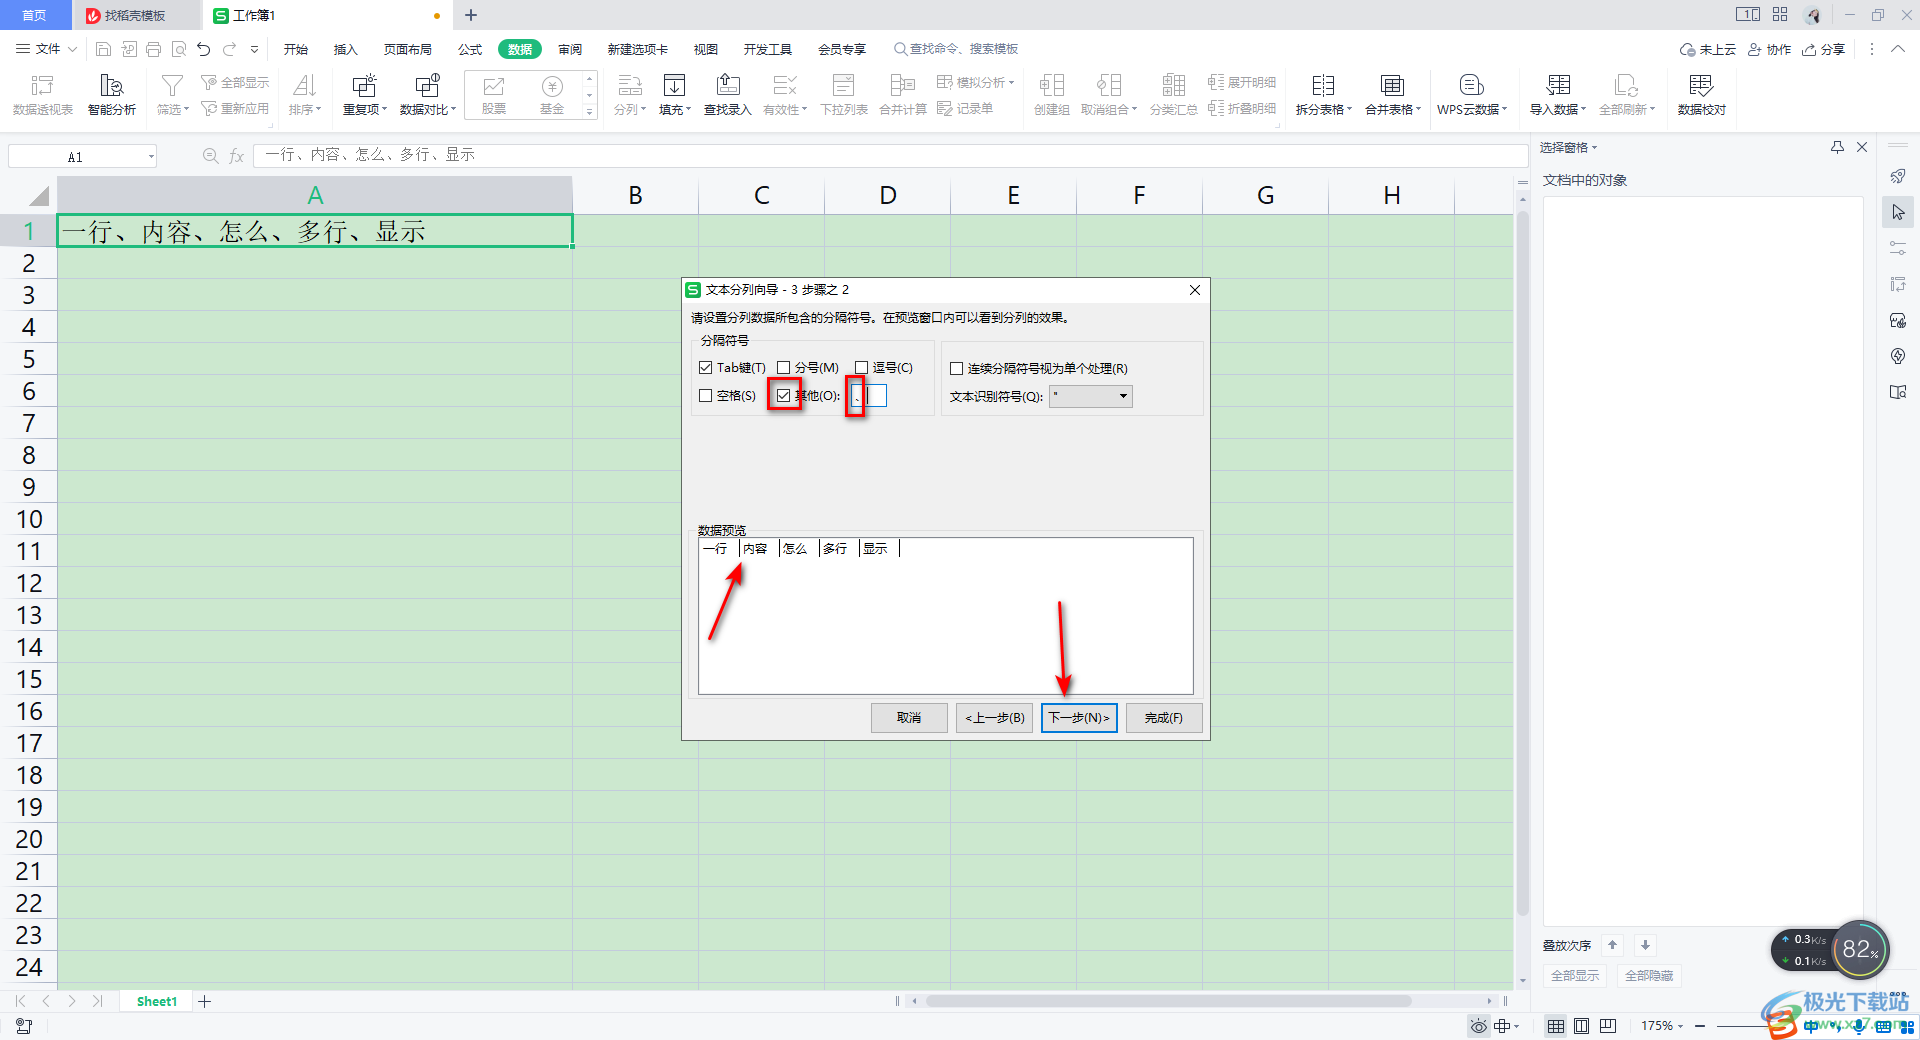Click 取消 button in the wizard
Screen dimensions: 1920x1040
point(909,718)
